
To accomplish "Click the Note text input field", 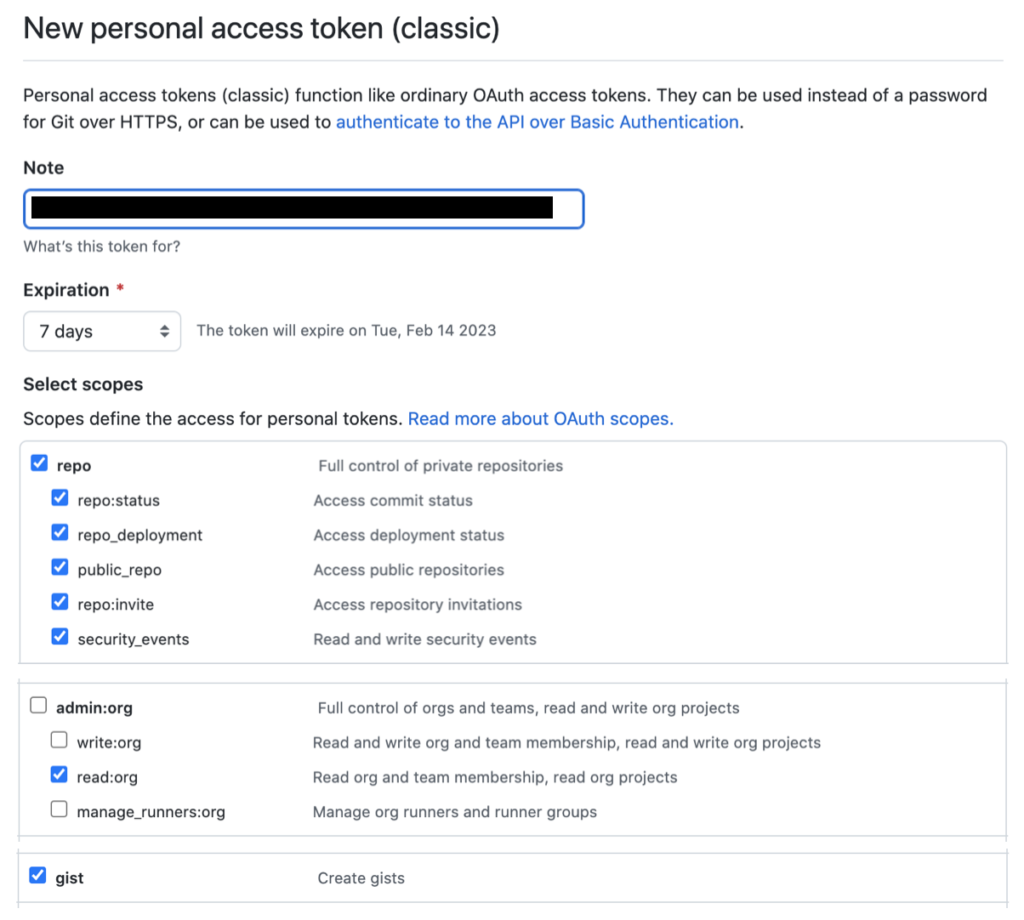I will [303, 209].
